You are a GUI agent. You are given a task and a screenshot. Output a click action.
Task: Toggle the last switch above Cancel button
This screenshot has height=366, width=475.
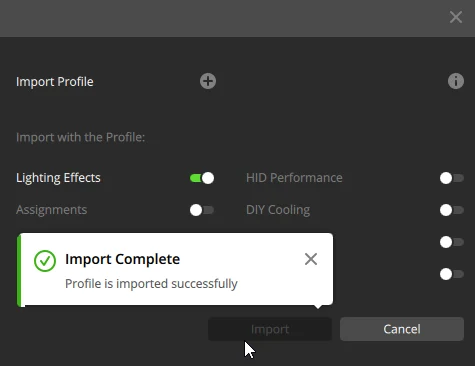click(452, 274)
